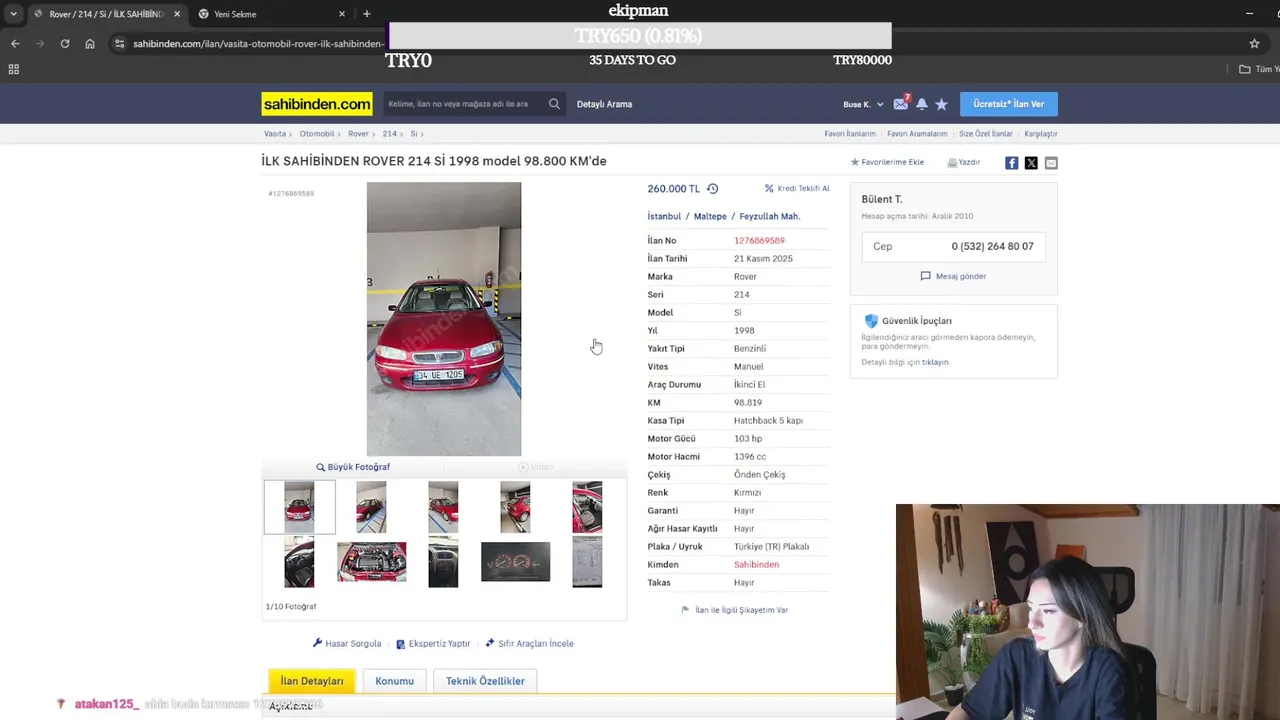The height and width of the screenshot is (720, 1280).
Task: Click Otomobil breadcrumb
Action: [x=317, y=134]
